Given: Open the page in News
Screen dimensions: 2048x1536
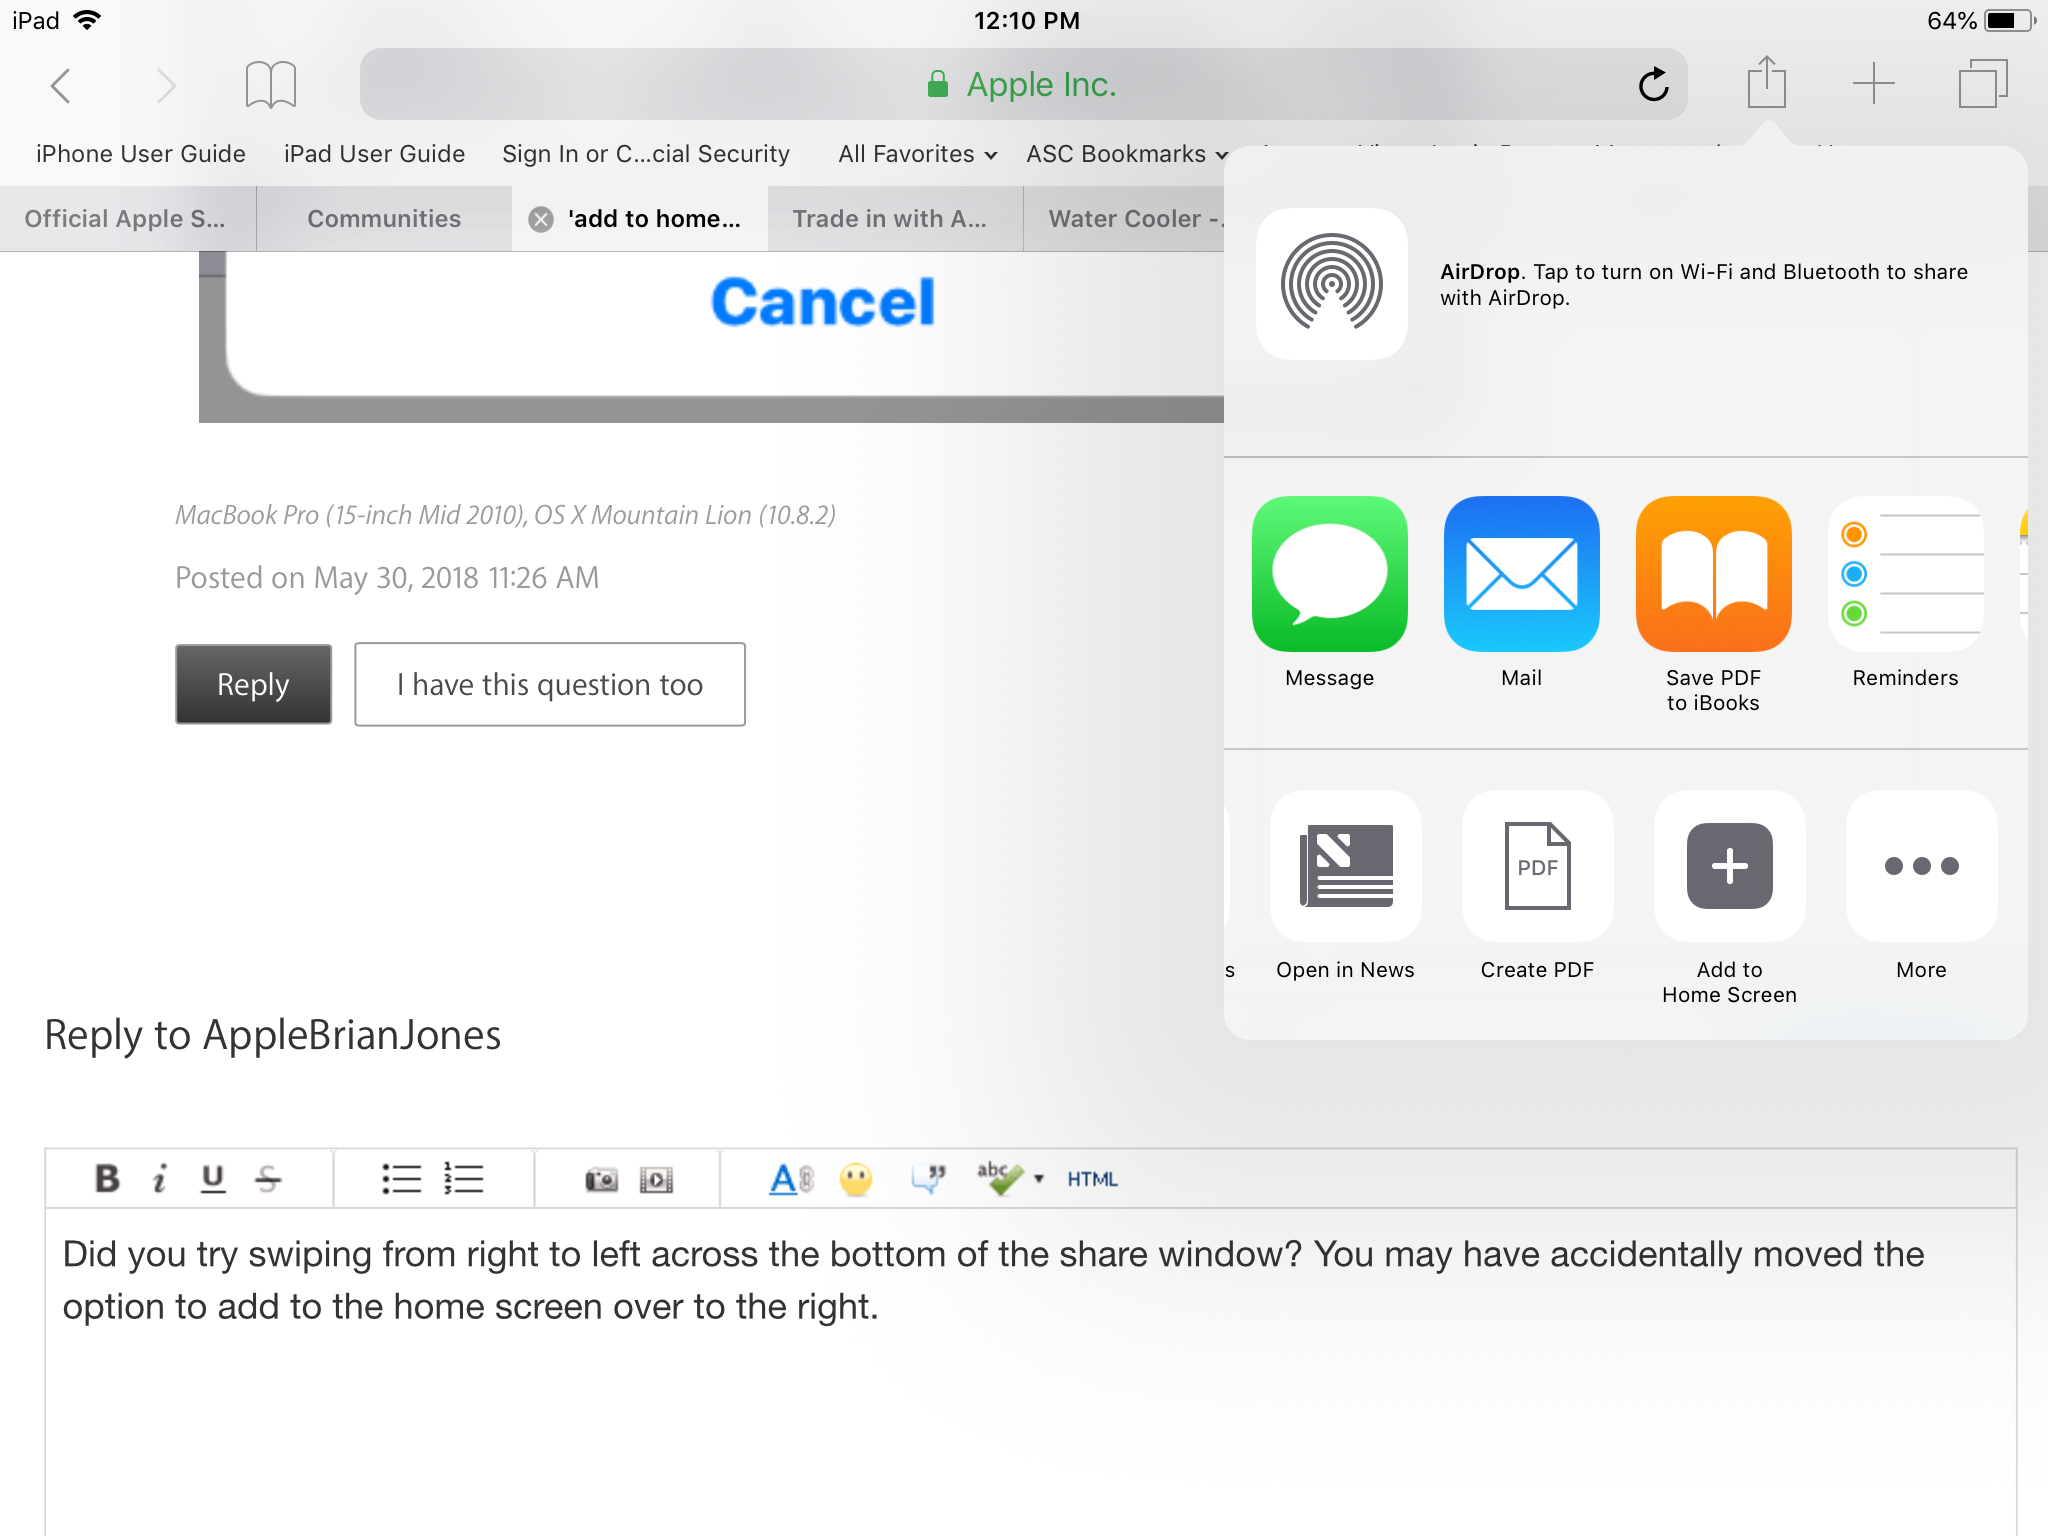Looking at the screenshot, I should point(1345,866).
